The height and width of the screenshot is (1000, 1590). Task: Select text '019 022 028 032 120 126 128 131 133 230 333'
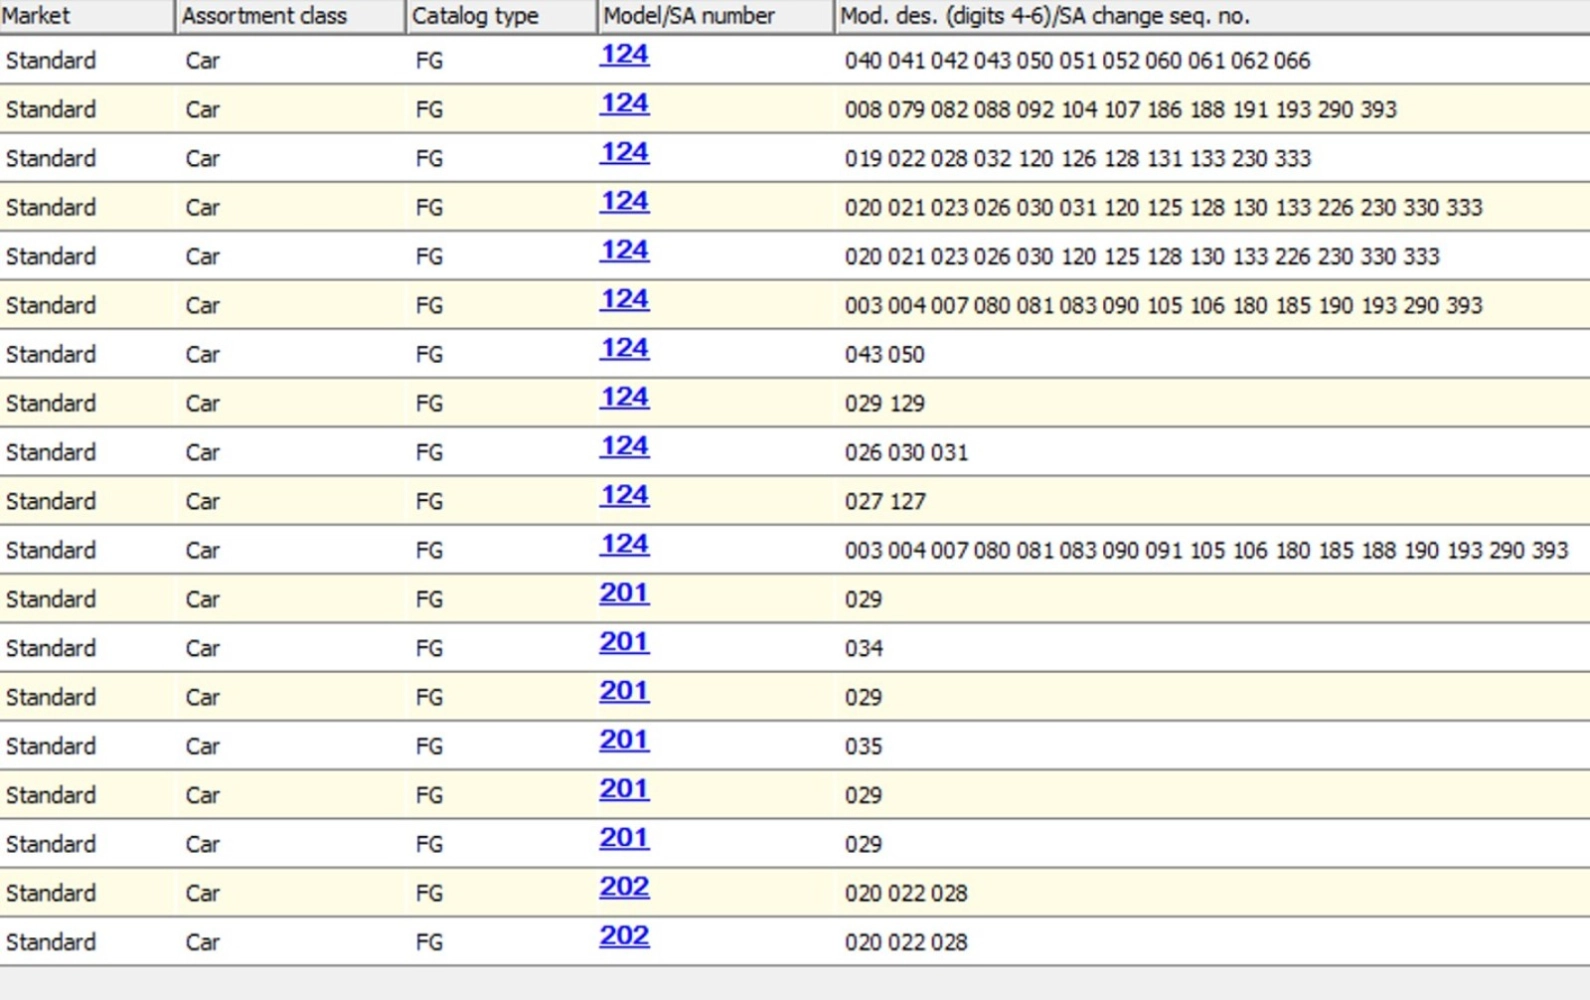[1077, 159]
